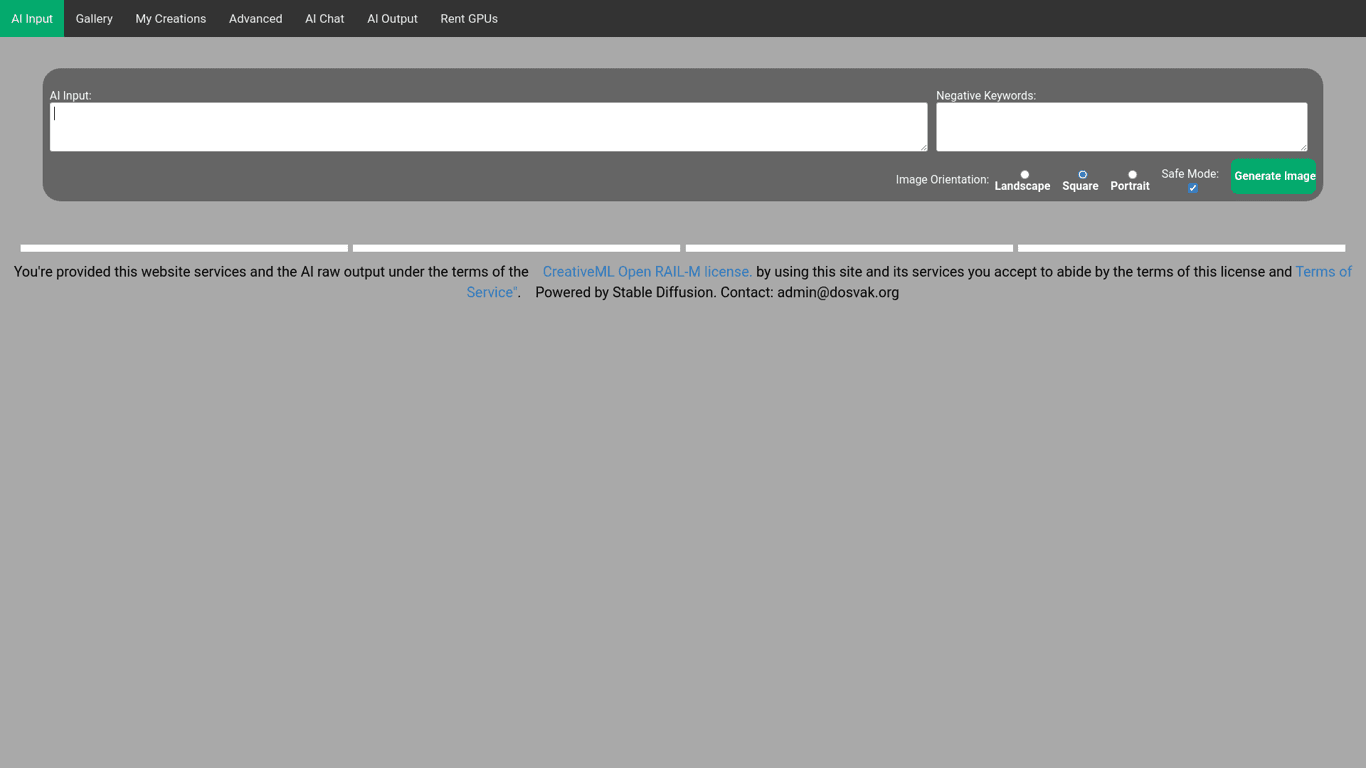Disable the Safe Mode checkbox
The width and height of the screenshot is (1366, 768).
coord(1192,188)
